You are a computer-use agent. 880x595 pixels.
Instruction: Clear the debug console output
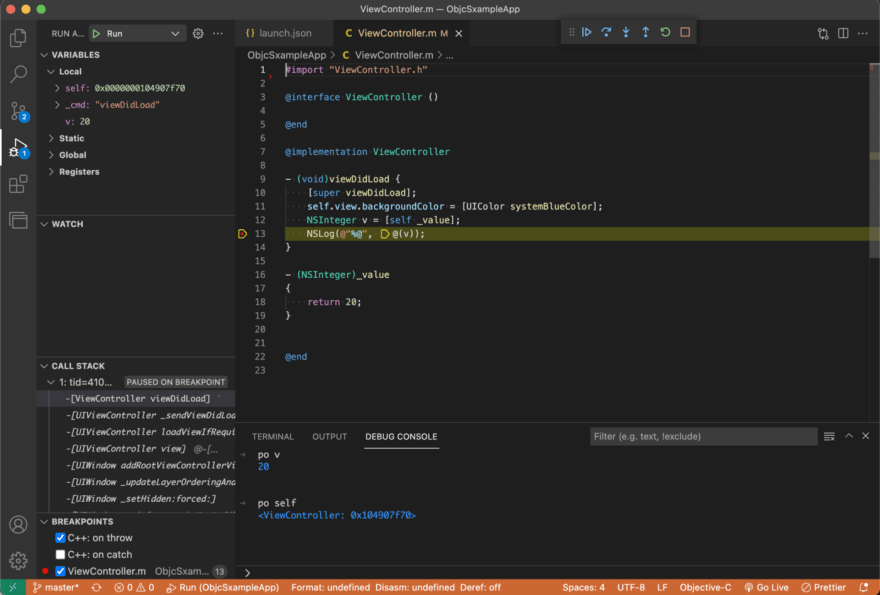[x=829, y=436]
